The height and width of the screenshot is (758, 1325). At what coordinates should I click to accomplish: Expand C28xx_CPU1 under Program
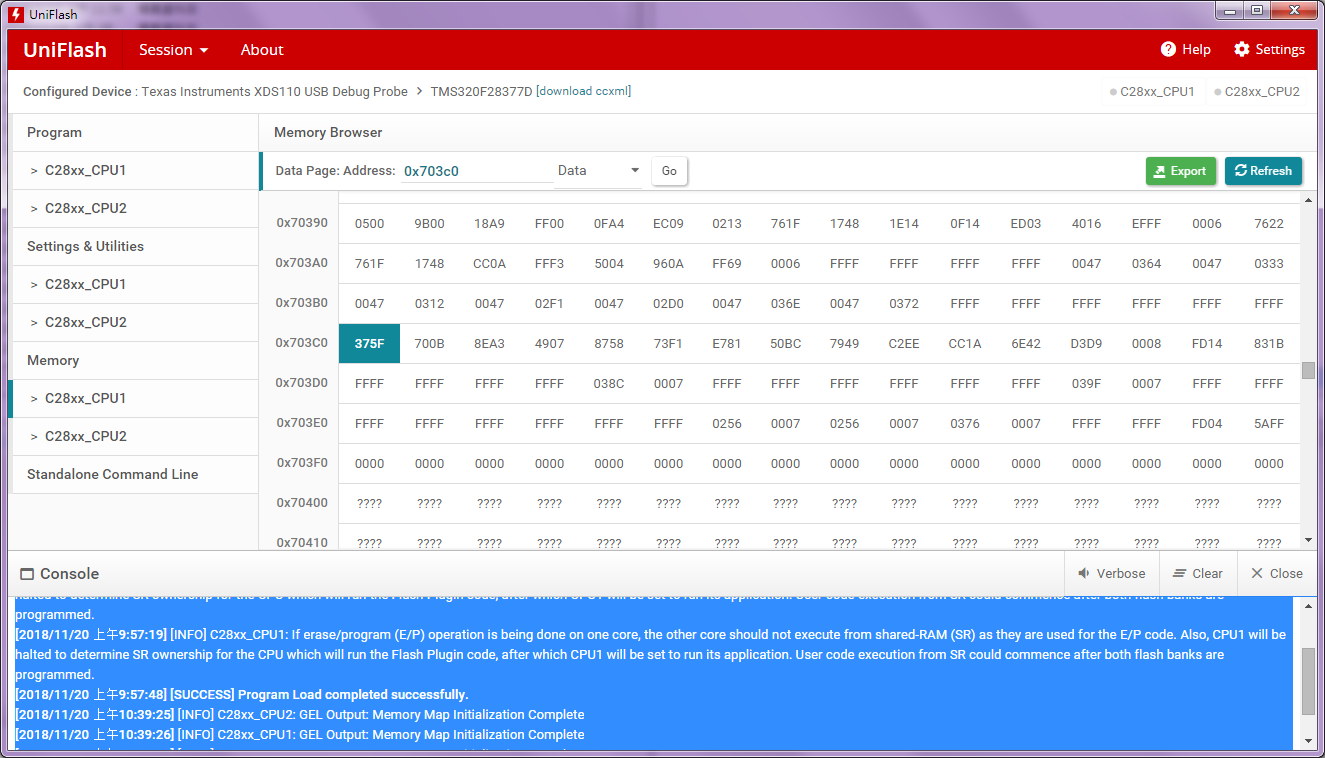134,171
